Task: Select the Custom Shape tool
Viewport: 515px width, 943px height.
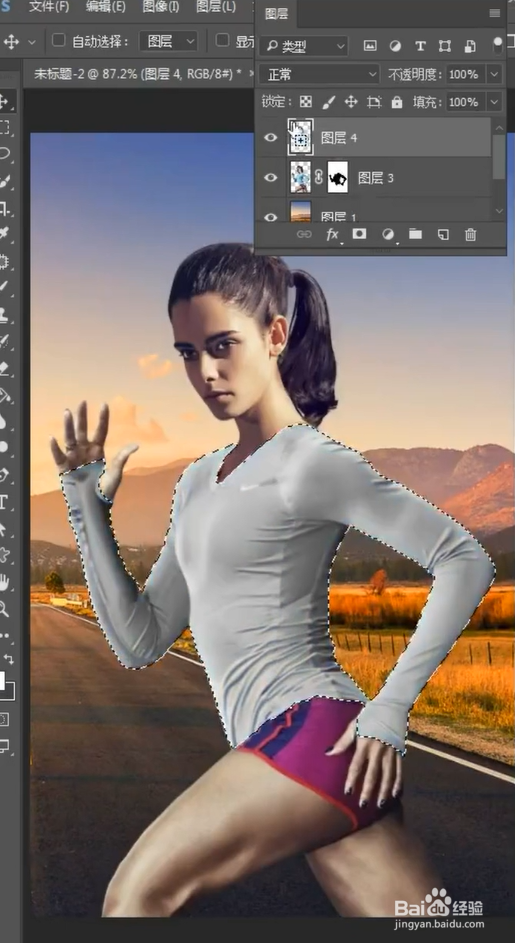Action: [x=4, y=555]
